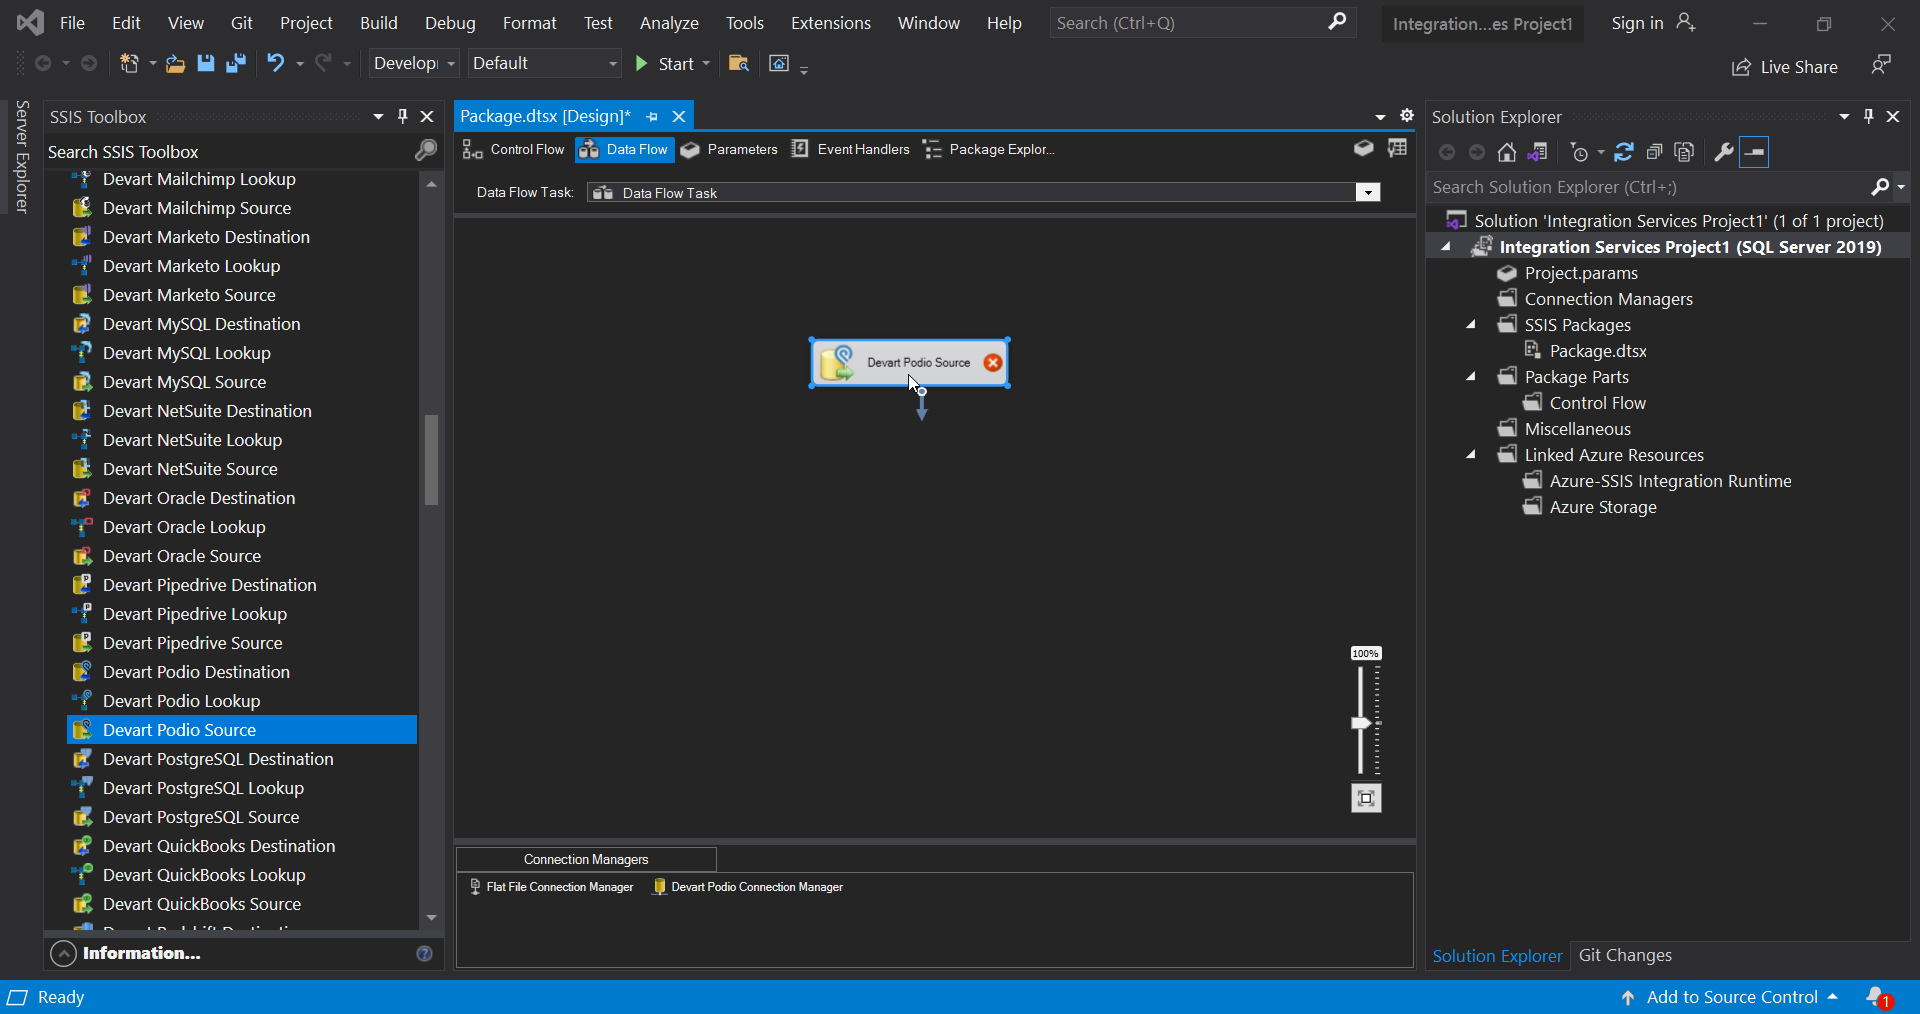Click the Refresh icon in Solution Explorer
The height and width of the screenshot is (1014, 1920).
pos(1624,152)
